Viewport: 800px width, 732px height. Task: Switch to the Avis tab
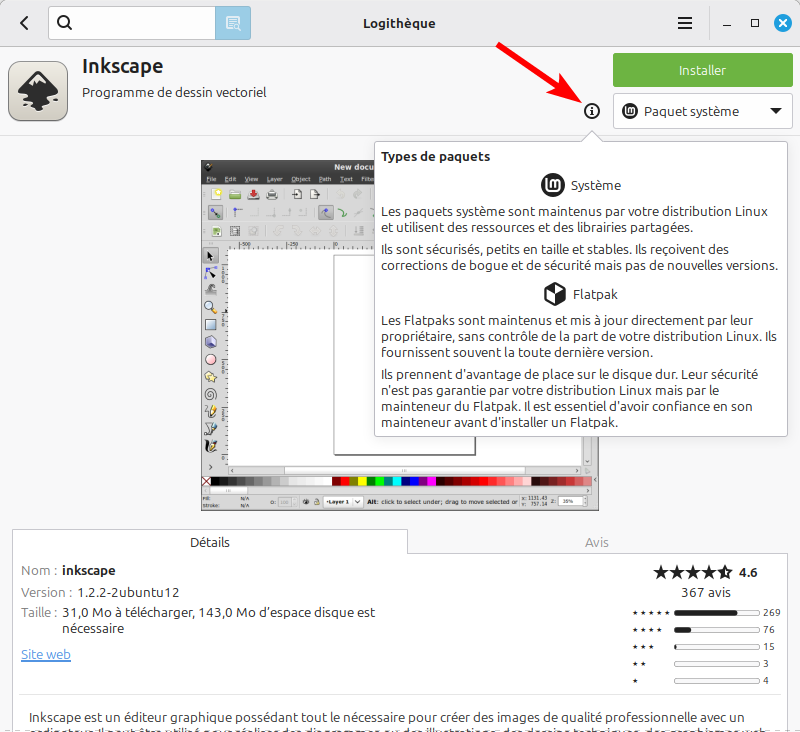coord(596,542)
